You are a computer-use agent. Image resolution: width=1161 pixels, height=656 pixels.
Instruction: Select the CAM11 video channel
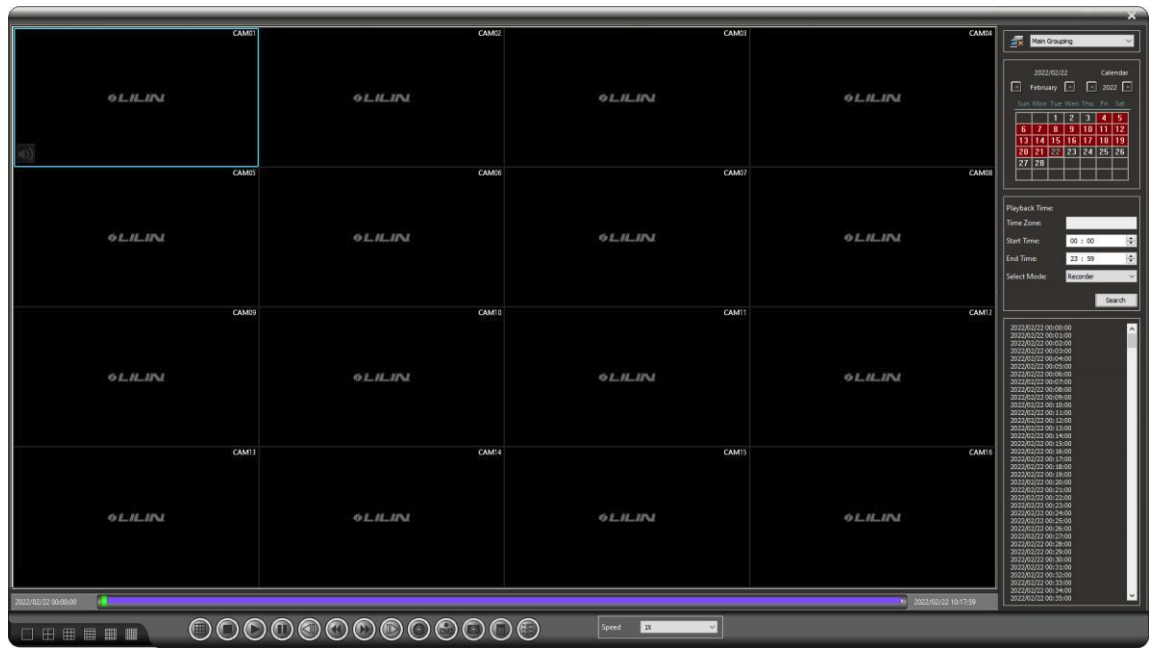click(627, 377)
